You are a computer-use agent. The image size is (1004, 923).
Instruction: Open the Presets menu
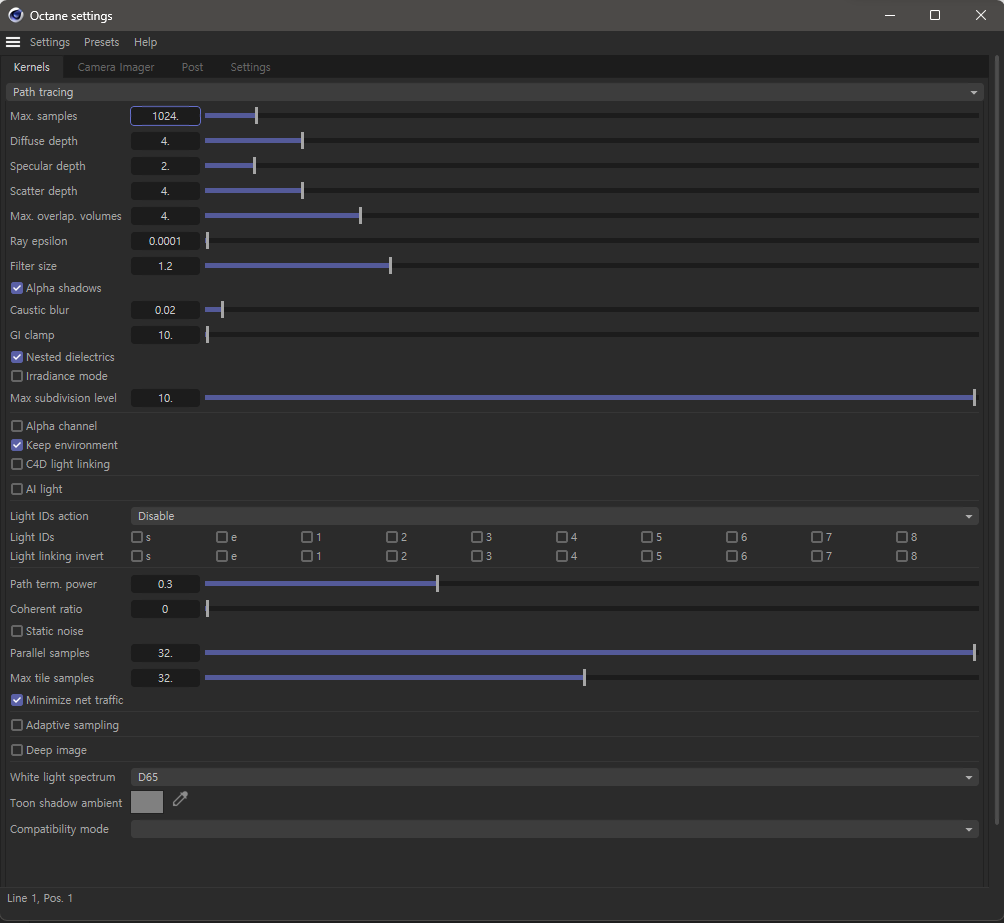pos(101,42)
